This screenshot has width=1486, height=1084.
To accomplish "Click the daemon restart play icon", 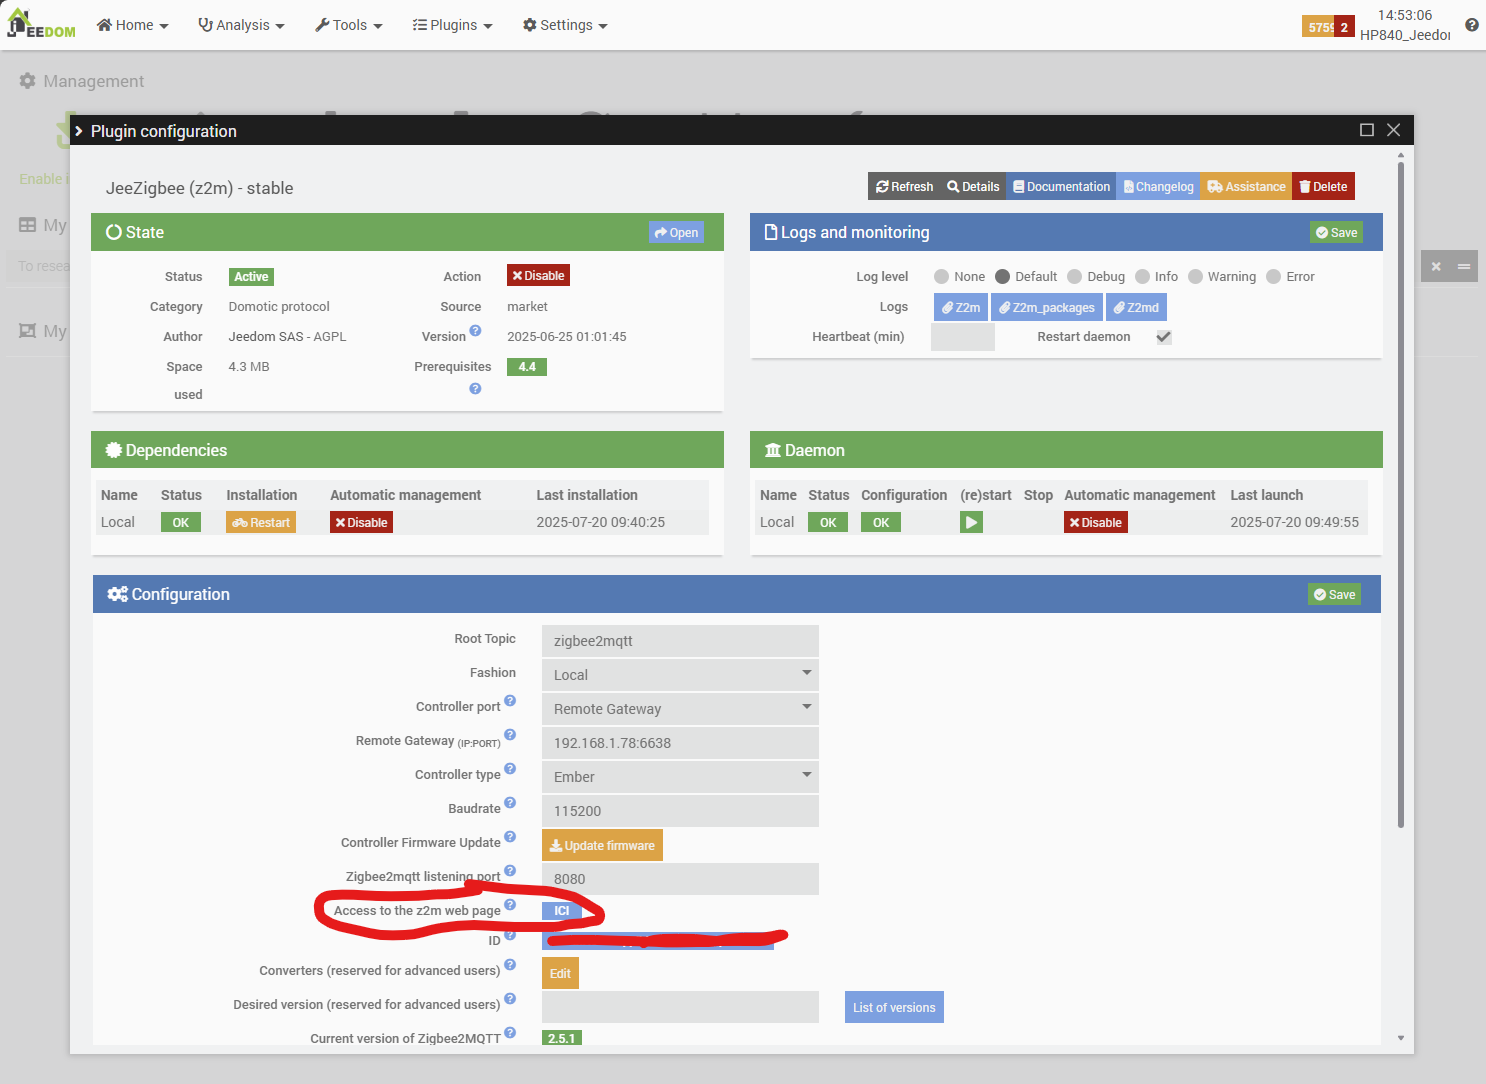I will point(971,522).
